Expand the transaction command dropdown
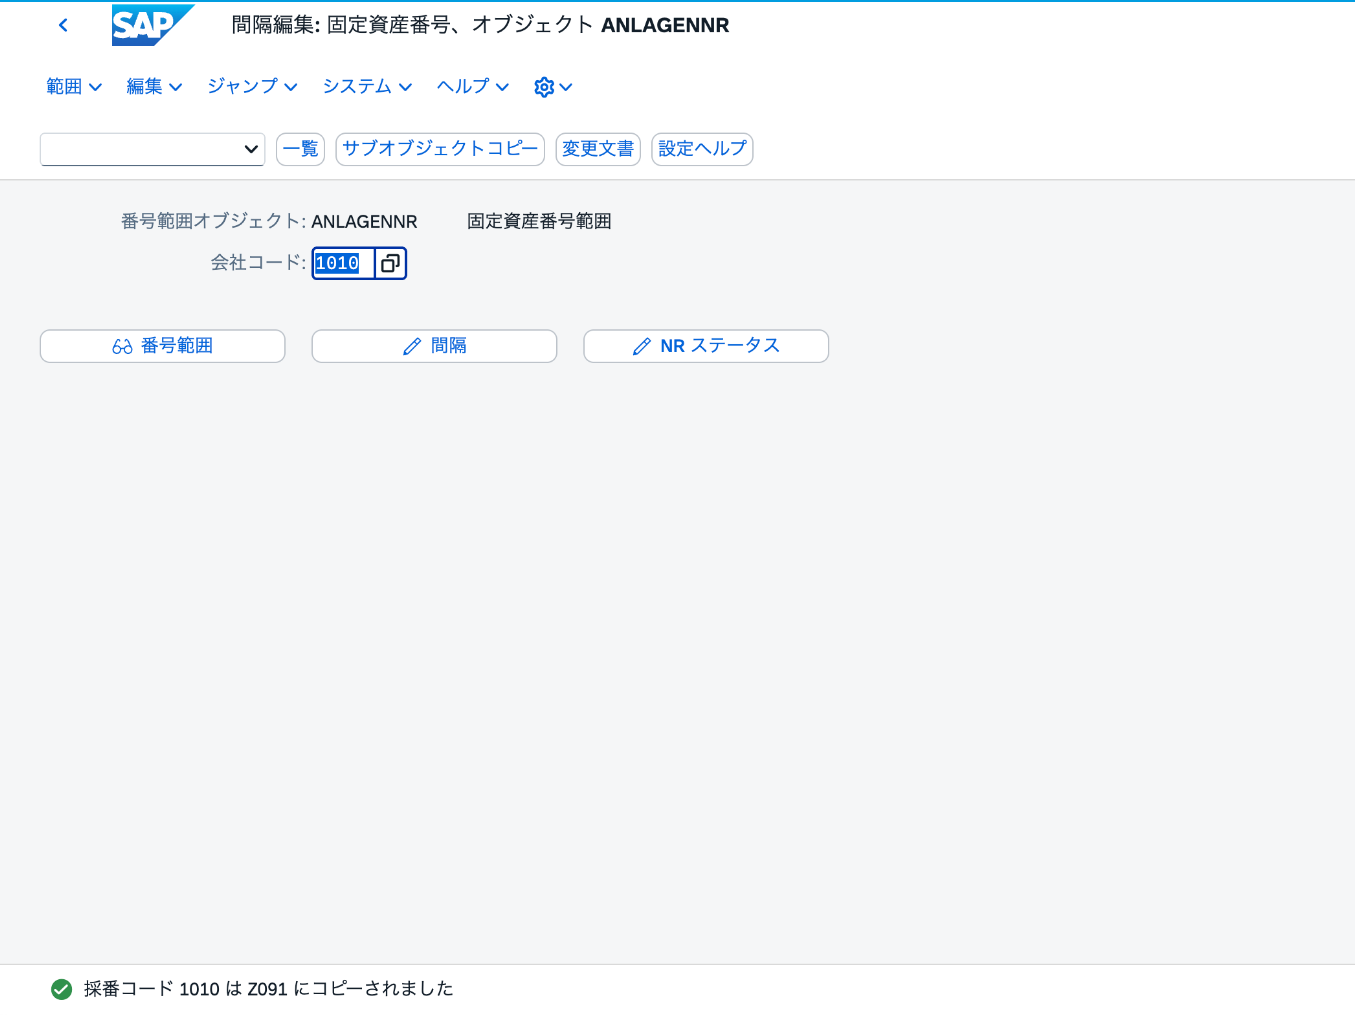This screenshot has height=1015, width=1355. point(251,149)
